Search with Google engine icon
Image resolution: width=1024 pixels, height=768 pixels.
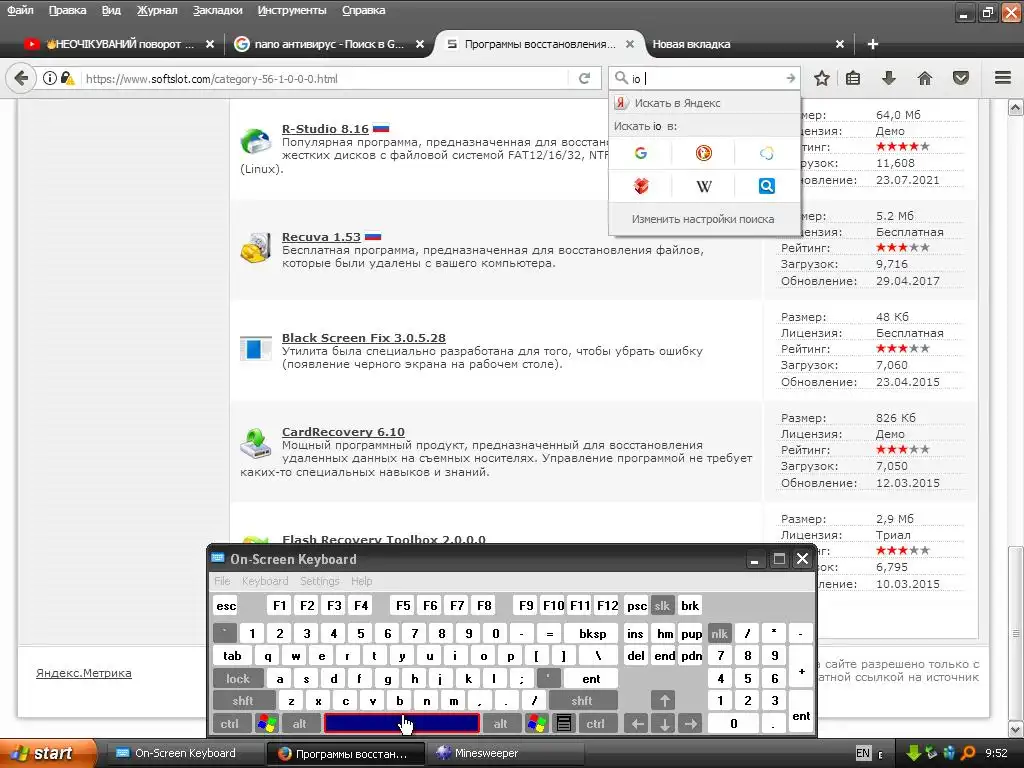pos(641,153)
